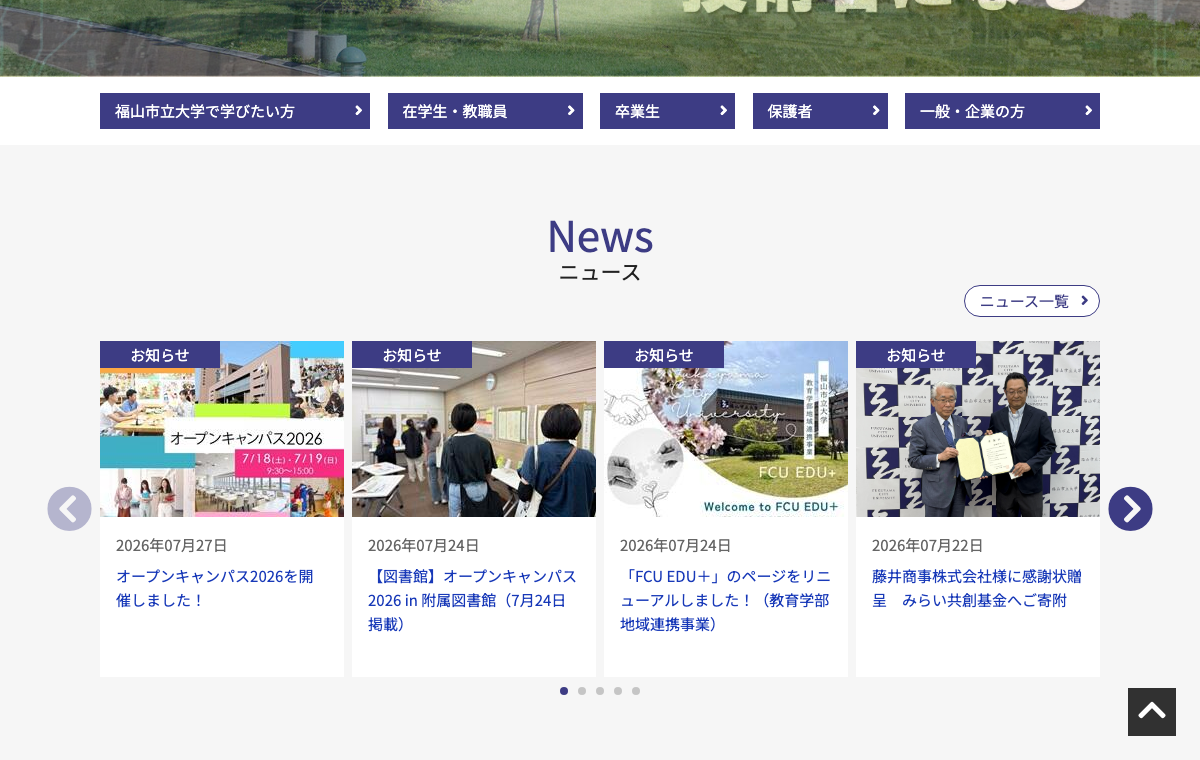This screenshot has width=1200, height=760.
Task: Open 「FCU EDU＋」のページをリニューアル article link
Action: click(x=725, y=600)
